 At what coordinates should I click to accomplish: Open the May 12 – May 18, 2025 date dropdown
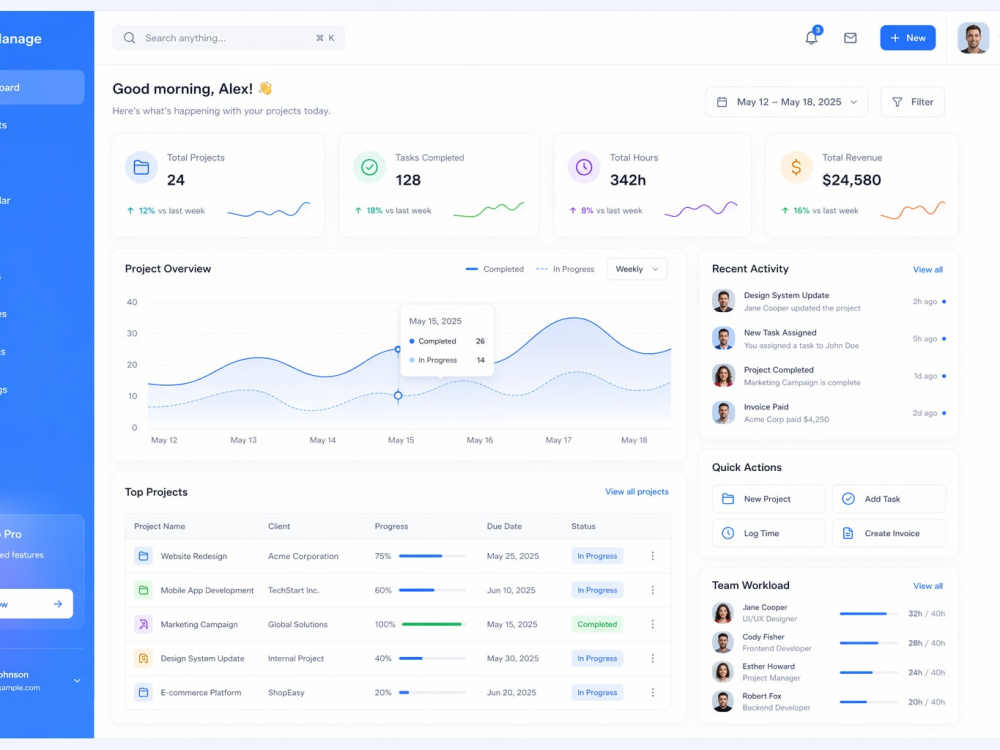point(786,102)
